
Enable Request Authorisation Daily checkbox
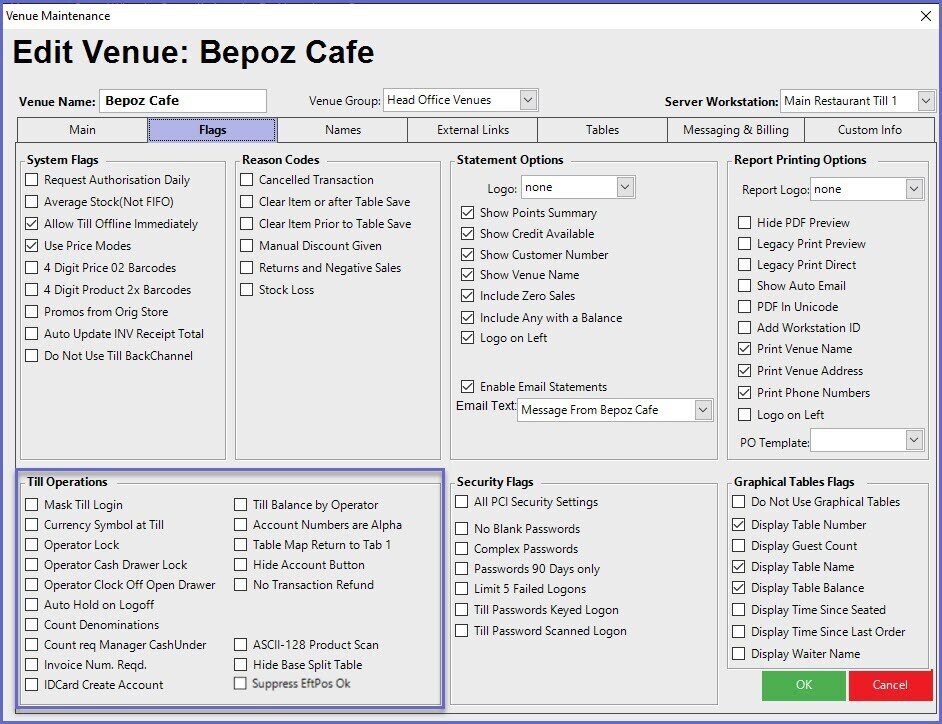point(33,180)
